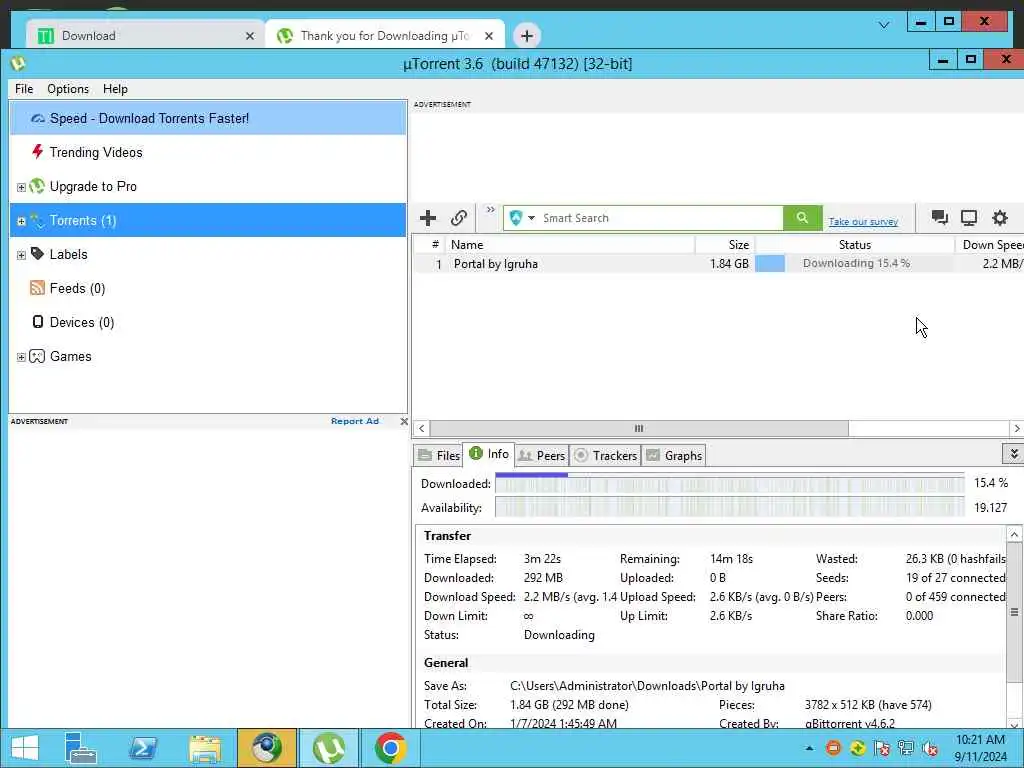1024x768 pixels.
Task: Click the Downloaded pieces progress bar
Action: 729,483
